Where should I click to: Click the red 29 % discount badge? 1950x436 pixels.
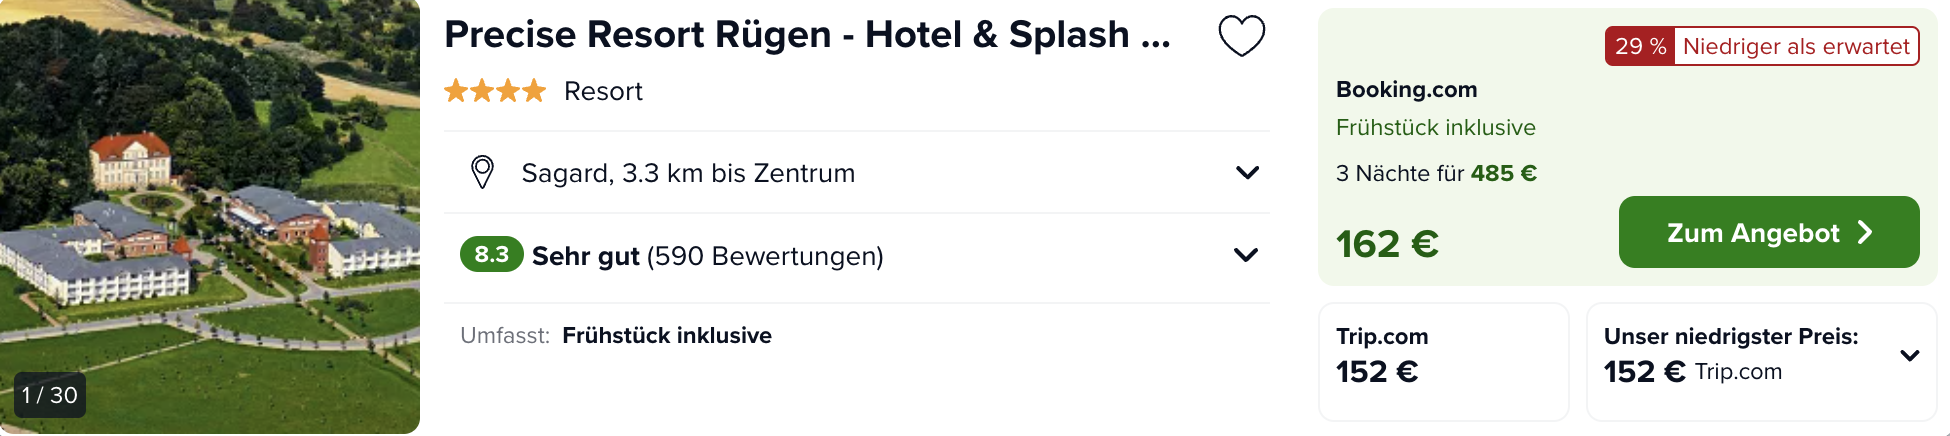tap(1639, 46)
